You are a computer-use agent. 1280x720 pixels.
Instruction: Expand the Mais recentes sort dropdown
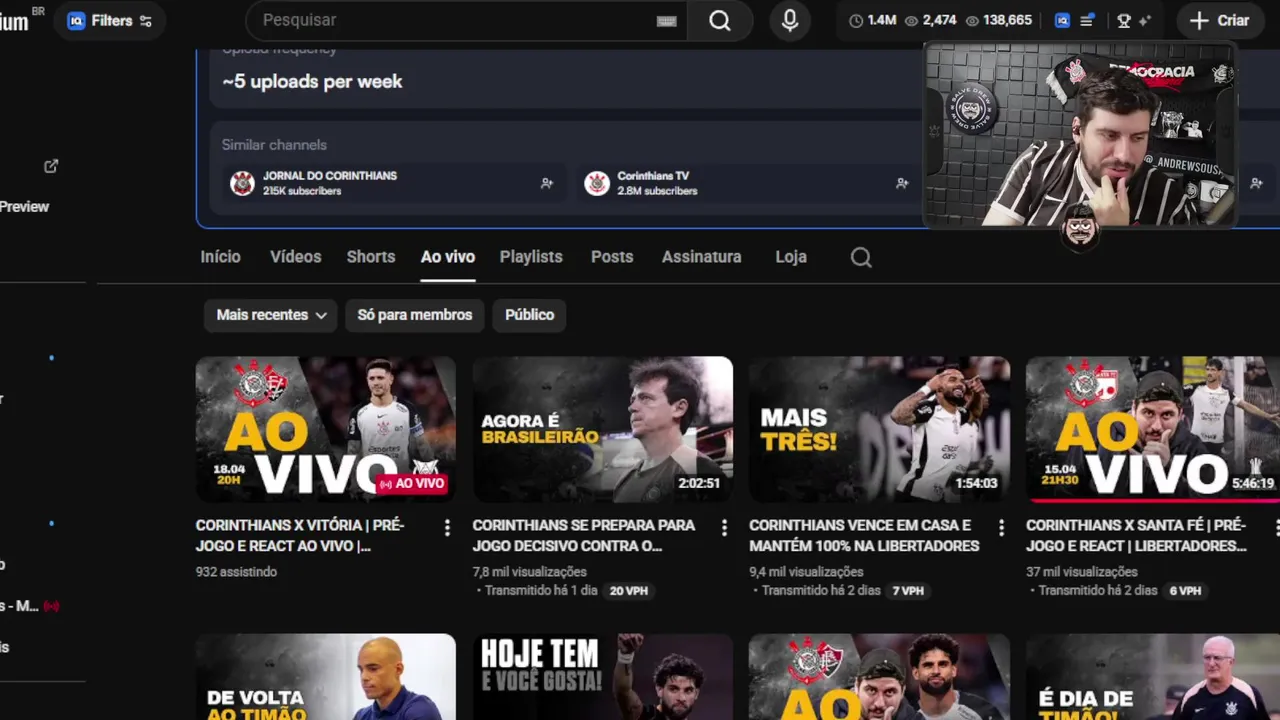(271, 315)
